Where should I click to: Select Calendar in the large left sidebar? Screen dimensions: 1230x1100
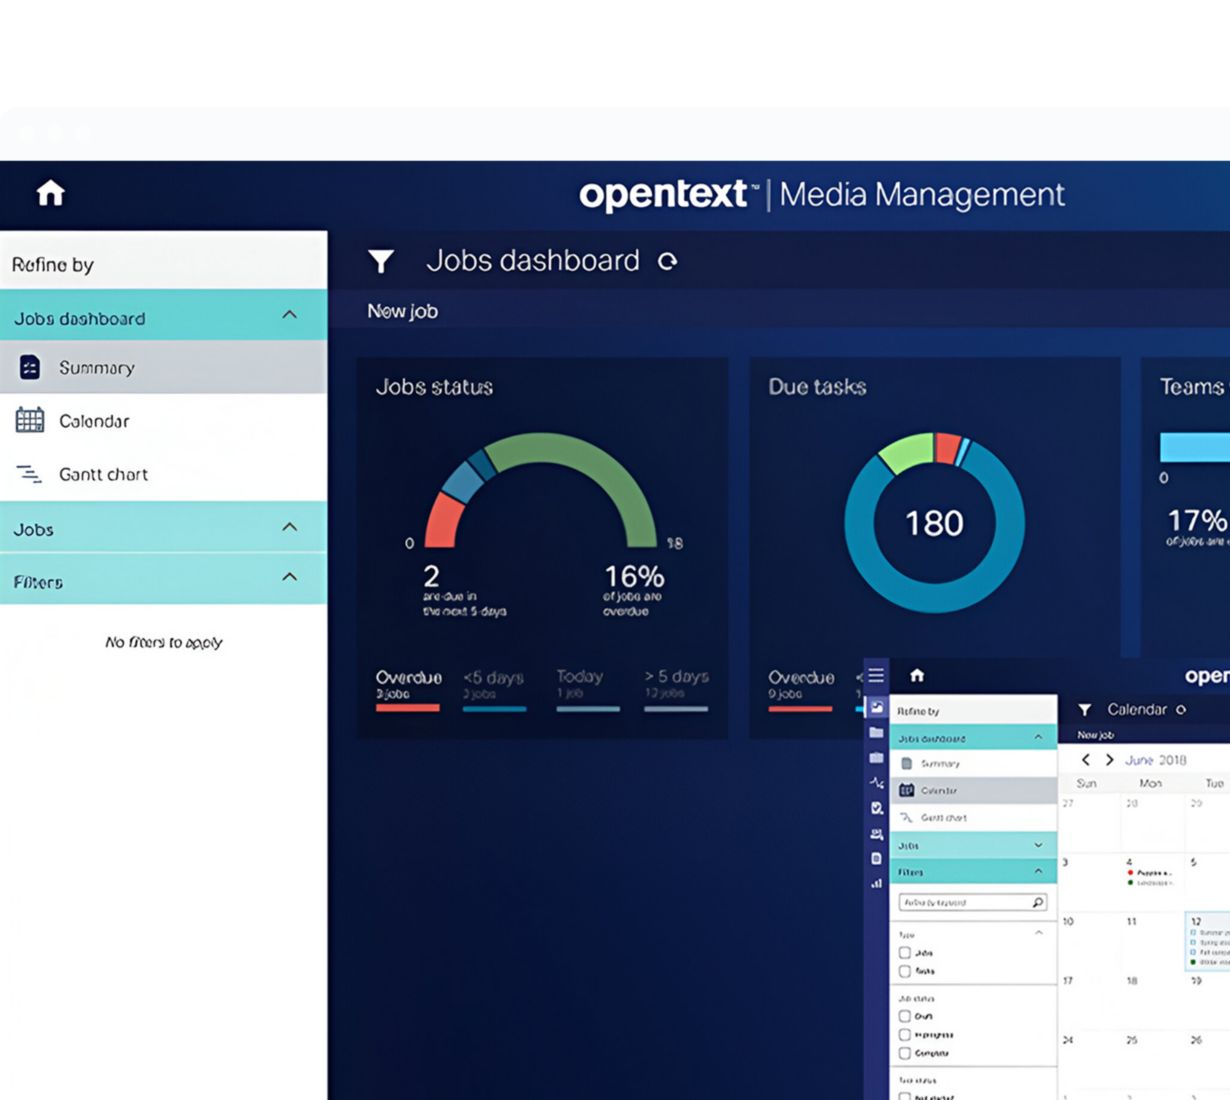93,421
